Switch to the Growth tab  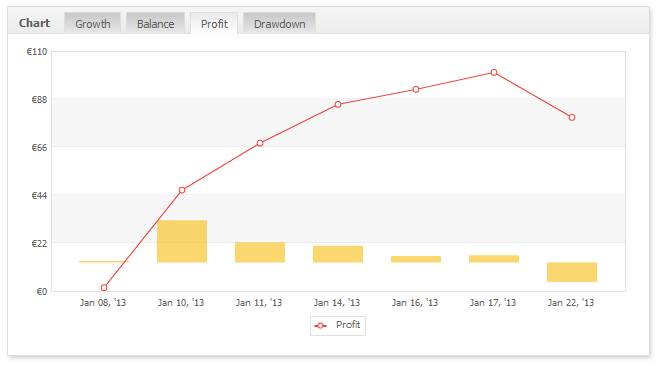pyautogui.click(x=93, y=23)
